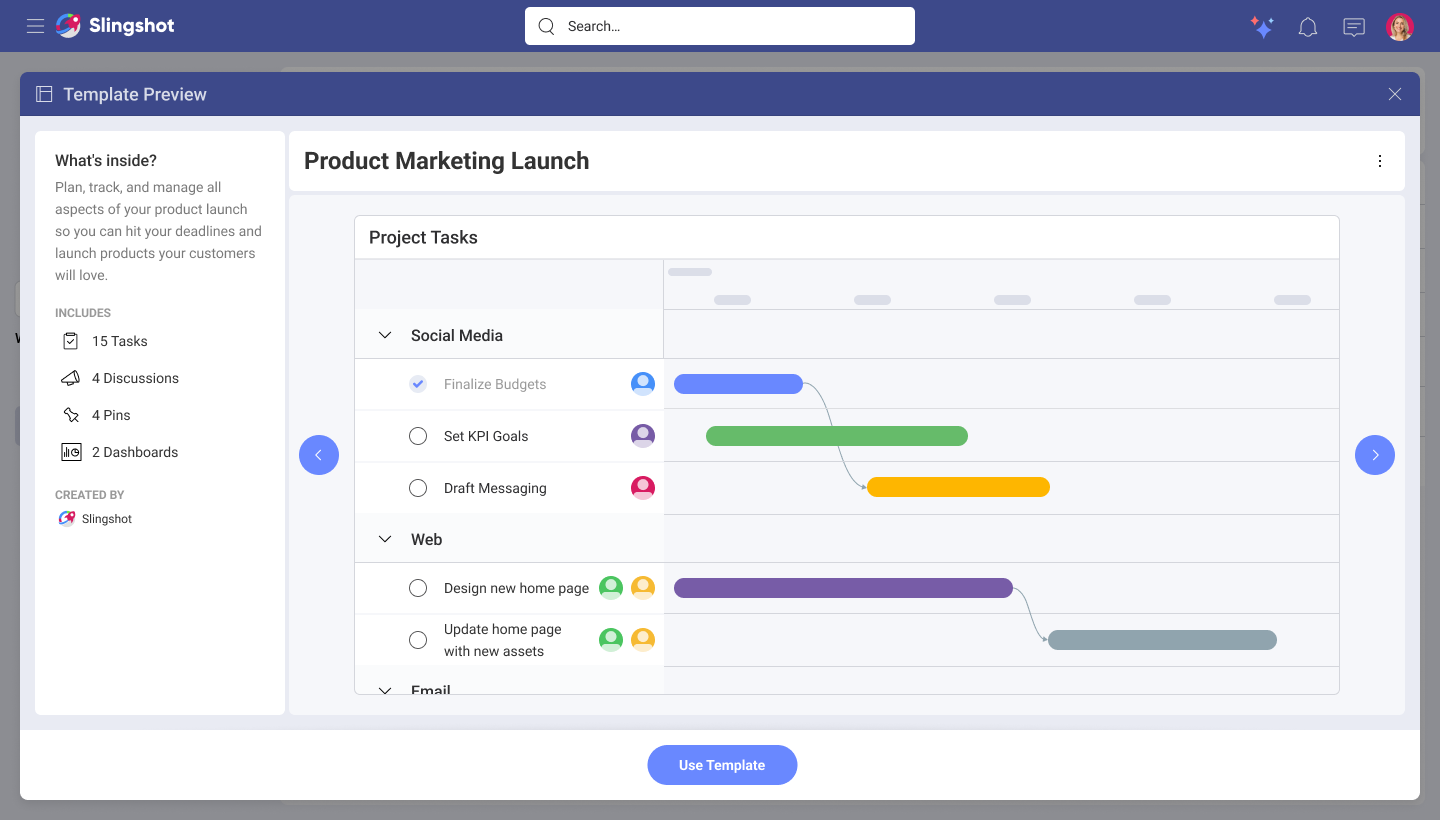Click the 4 Discussions label
The width and height of the screenshot is (1440, 820).
pos(135,378)
